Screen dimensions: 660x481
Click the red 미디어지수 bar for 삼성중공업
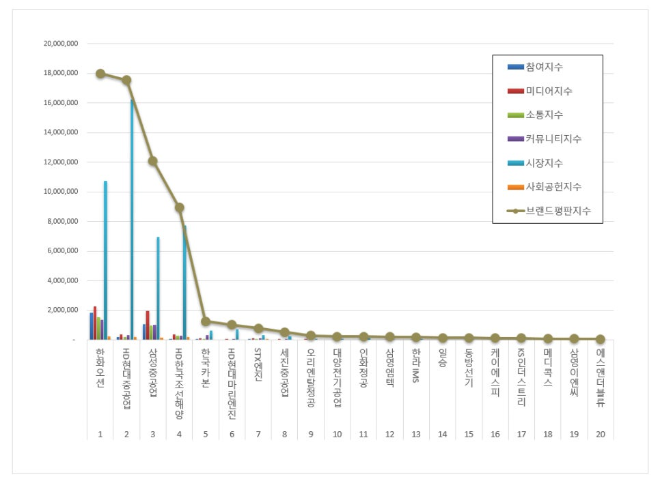(148, 325)
